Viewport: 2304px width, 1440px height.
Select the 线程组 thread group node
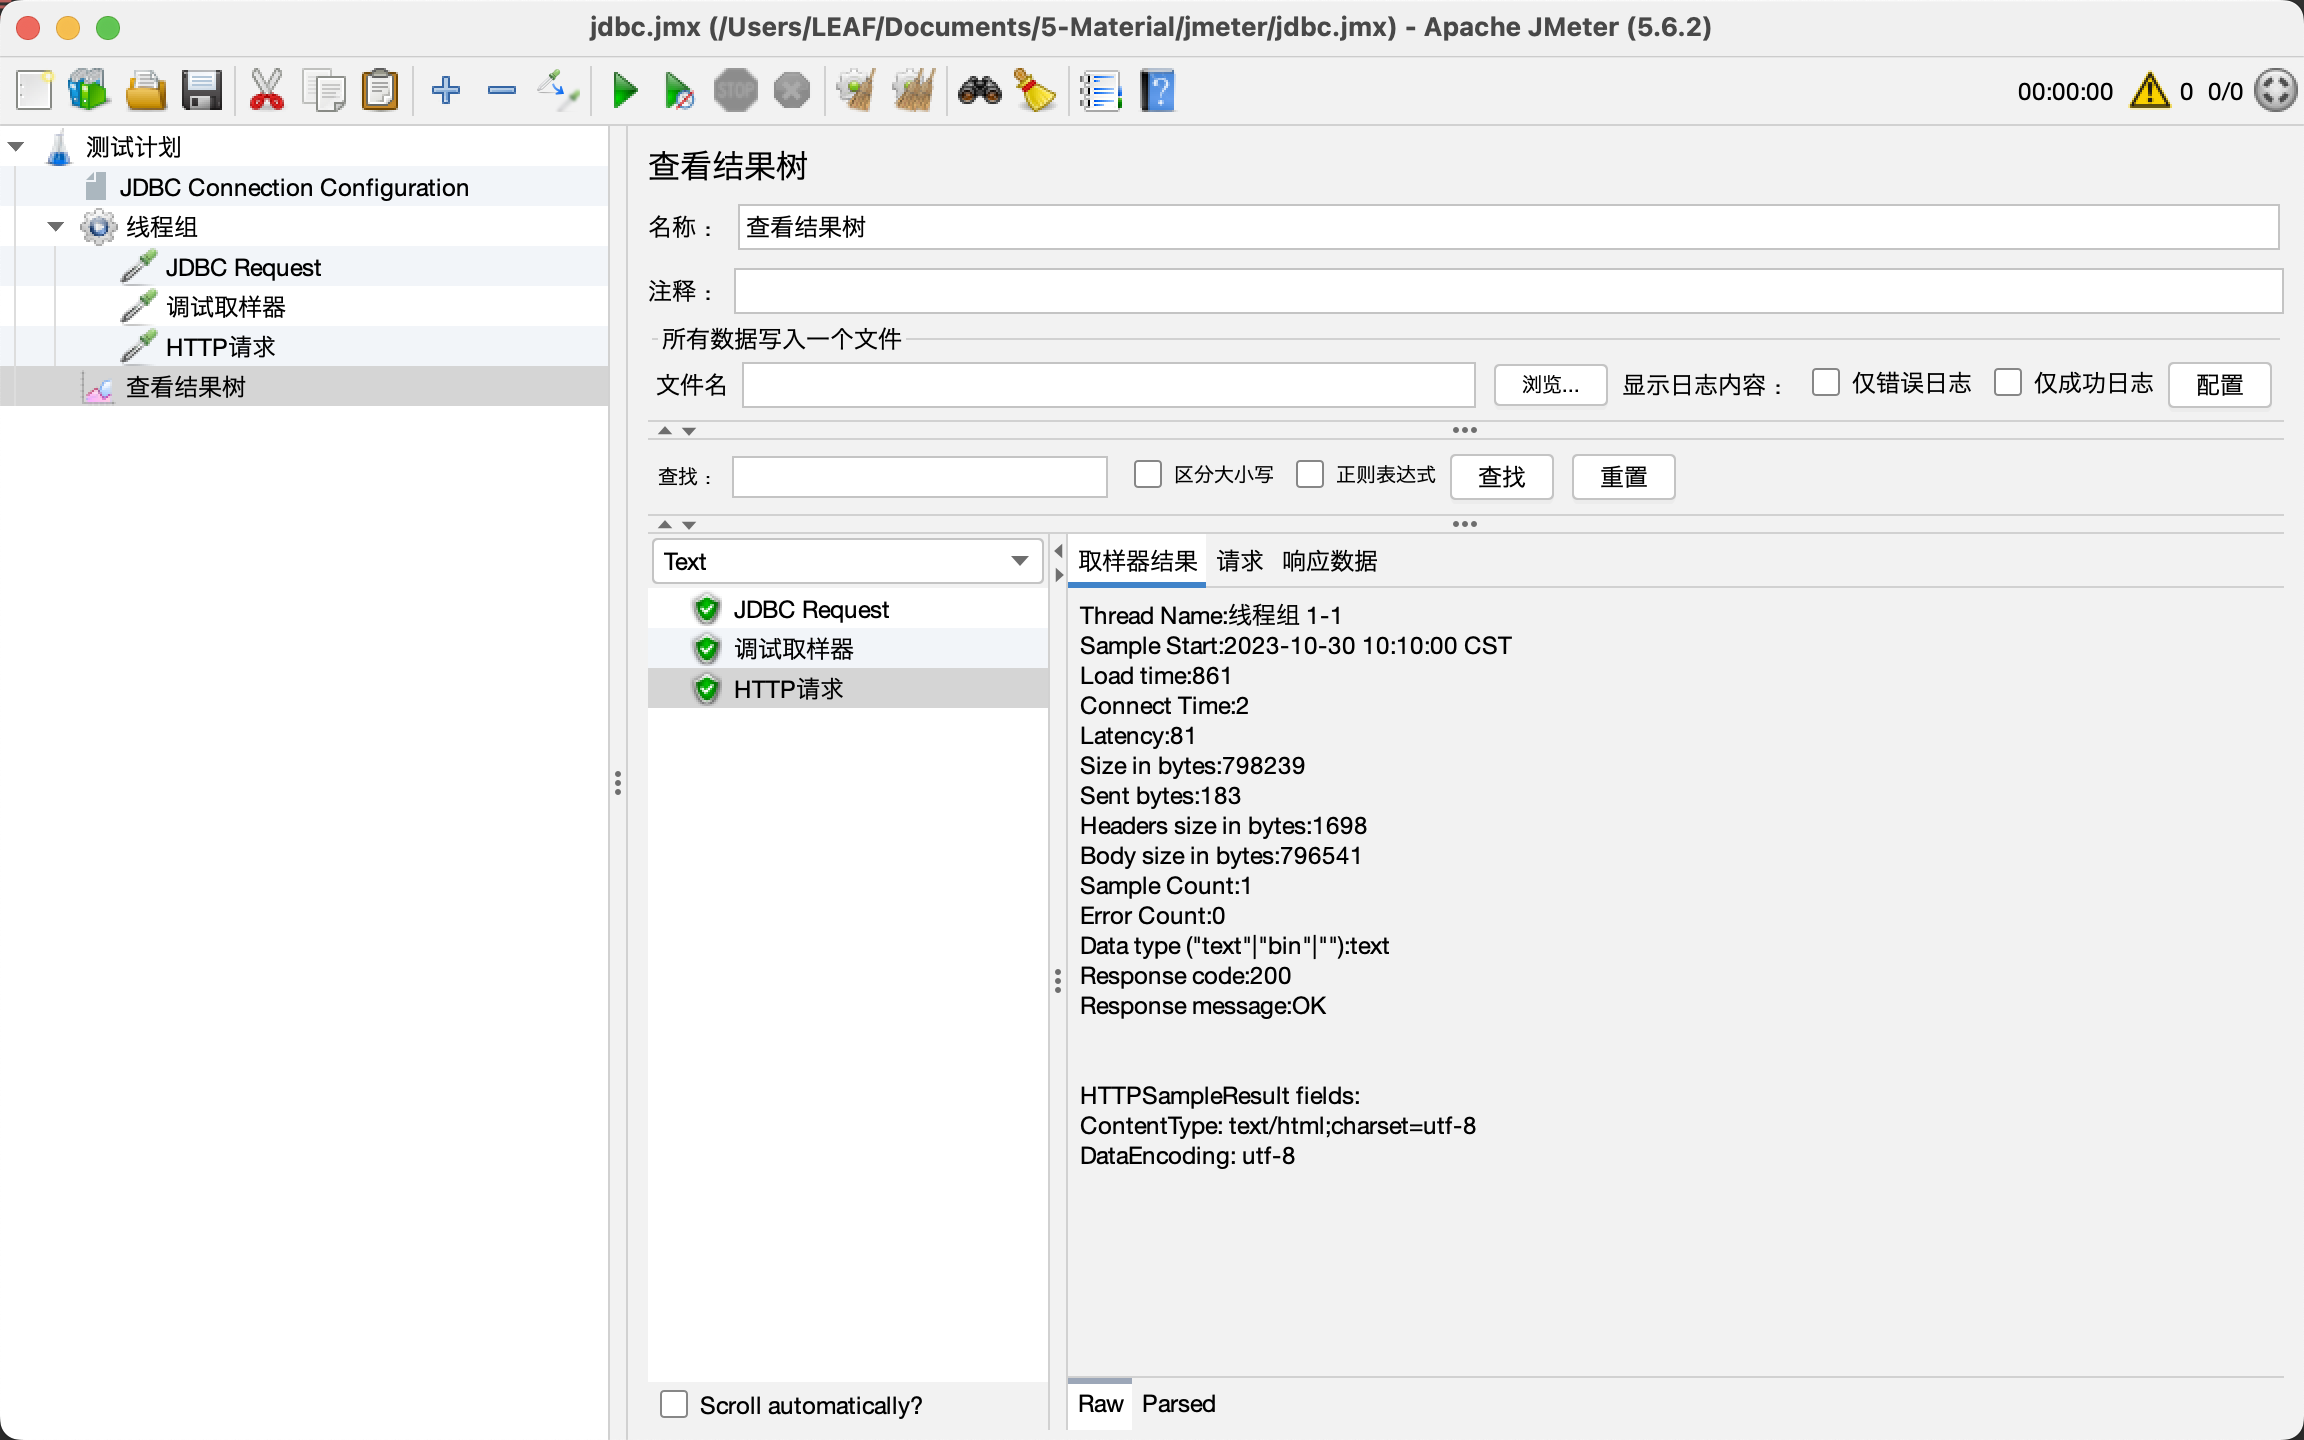coord(162,227)
